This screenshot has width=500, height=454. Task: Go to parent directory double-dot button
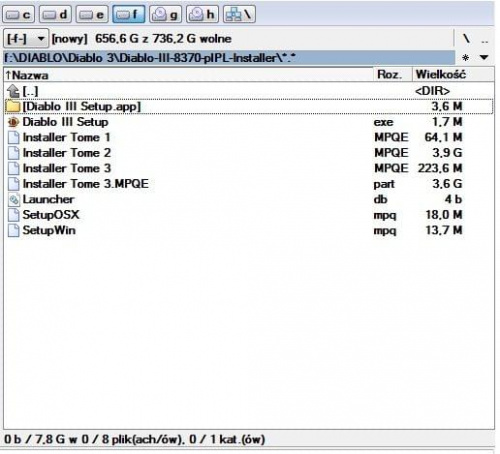point(485,40)
